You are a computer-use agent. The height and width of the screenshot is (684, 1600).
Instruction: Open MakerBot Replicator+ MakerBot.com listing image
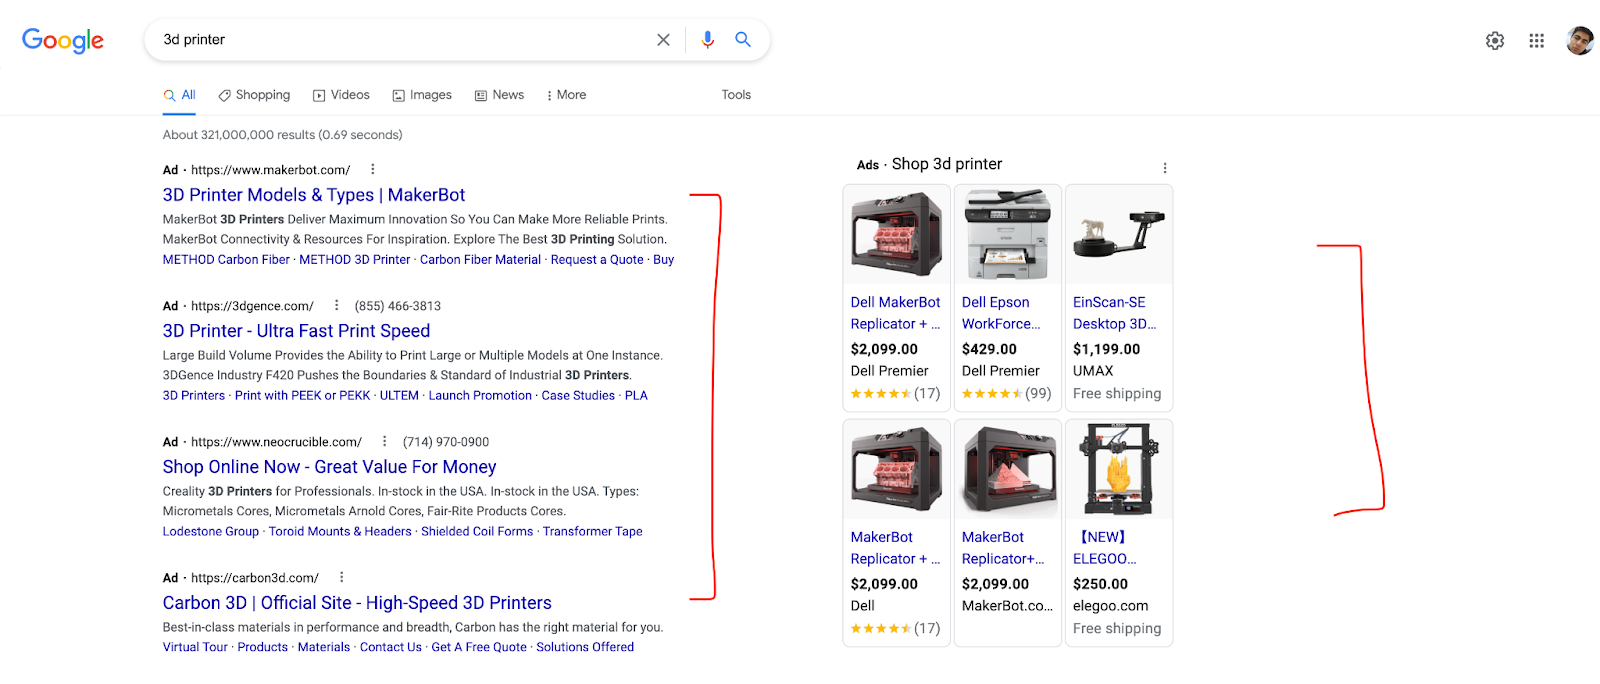pos(1008,469)
